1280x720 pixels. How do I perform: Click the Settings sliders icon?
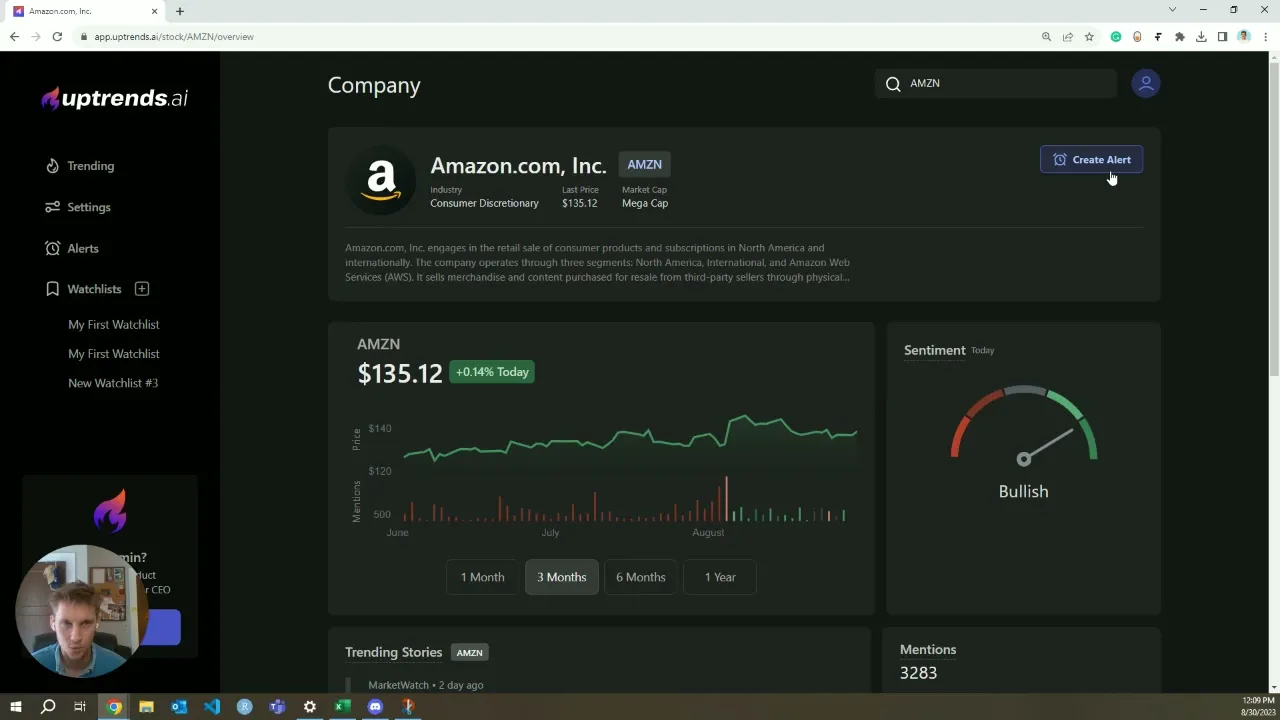coord(52,207)
